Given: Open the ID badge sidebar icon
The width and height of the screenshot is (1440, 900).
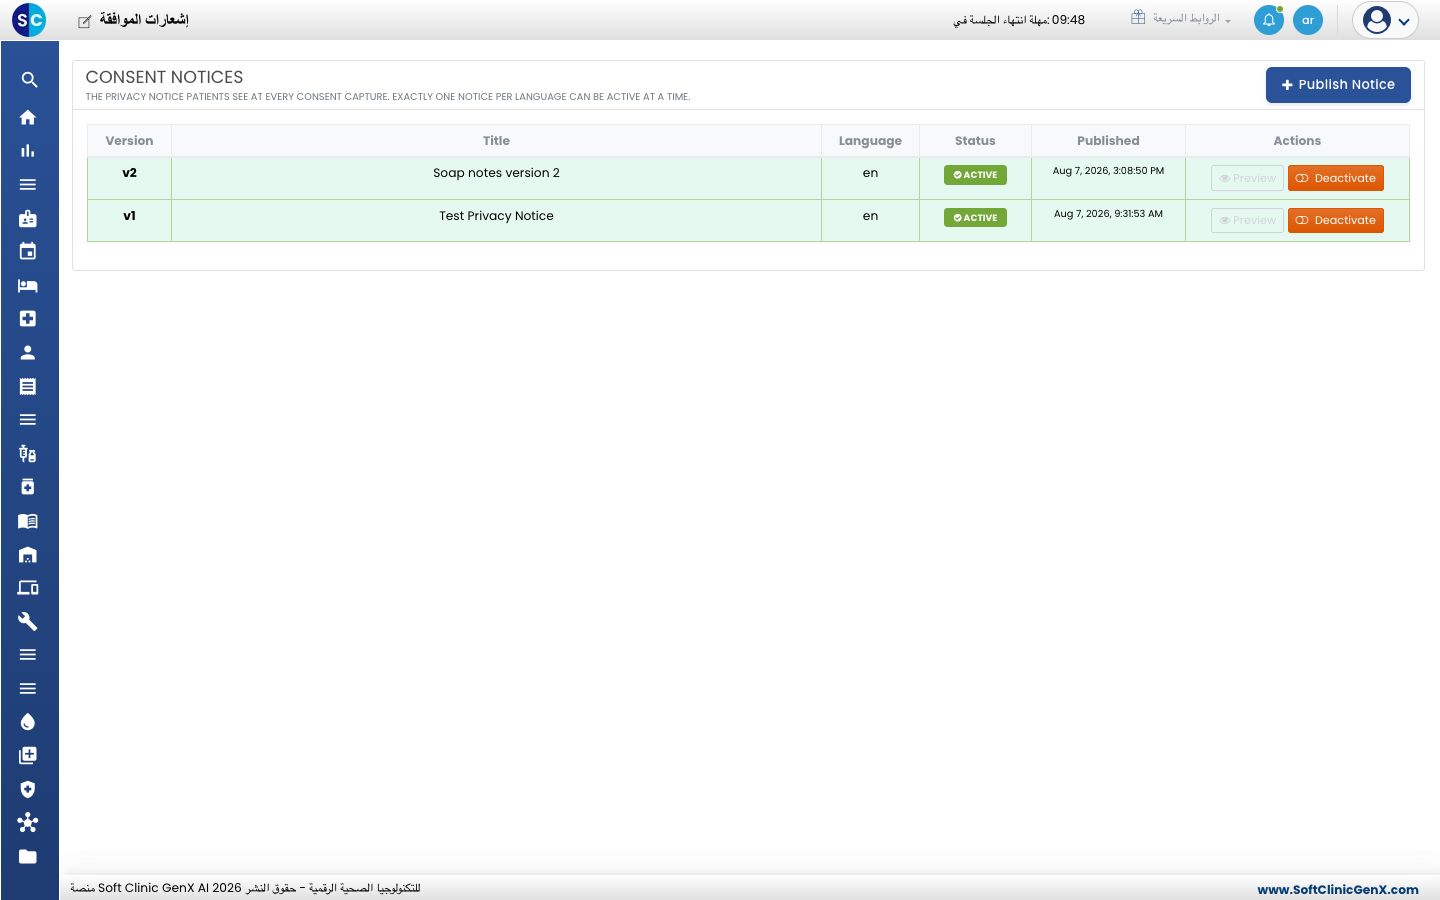Looking at the screenshot, I should (28, 218).
